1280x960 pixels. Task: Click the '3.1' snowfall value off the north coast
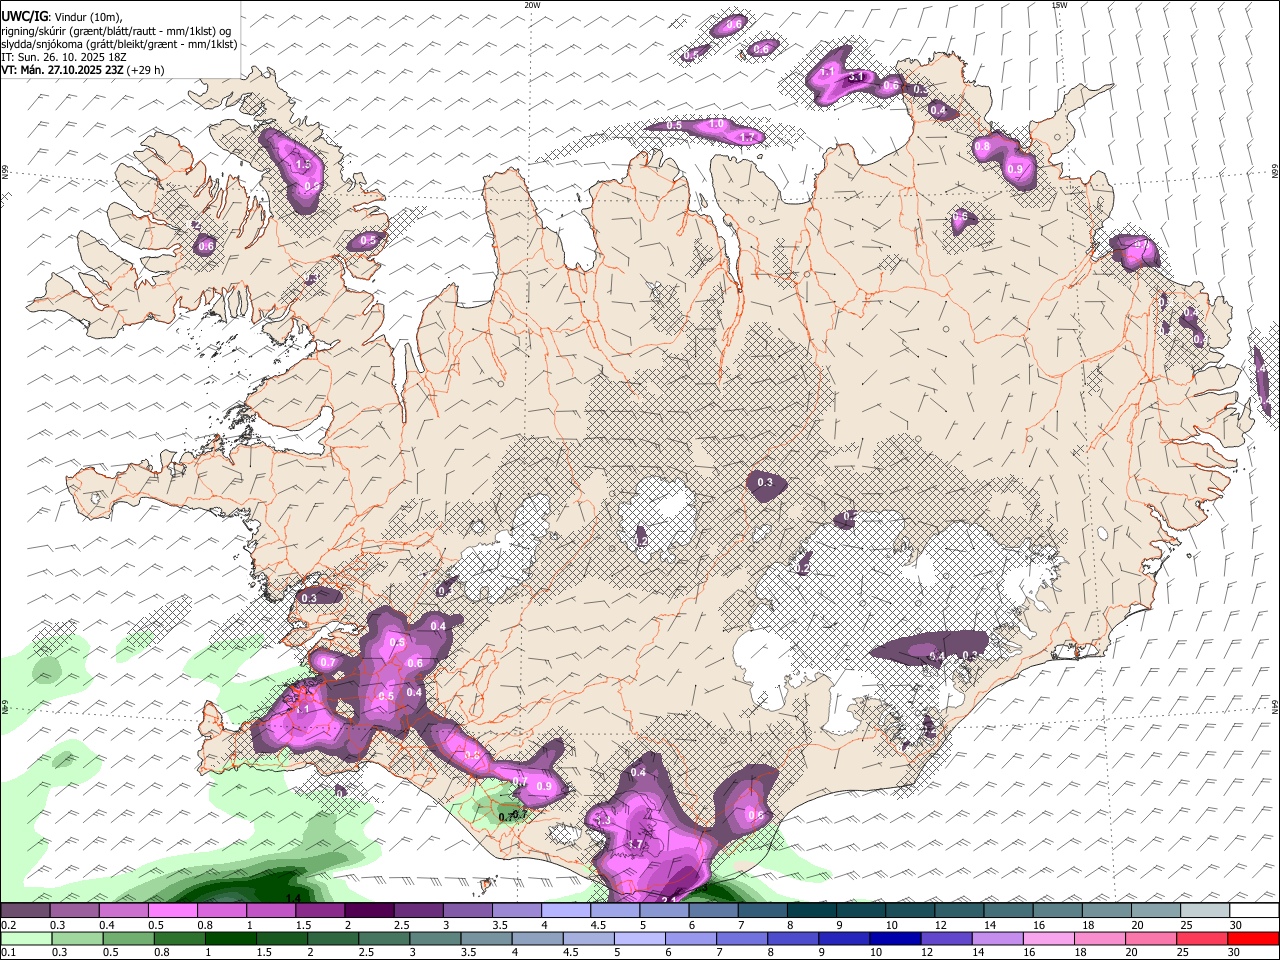point(856,77)
